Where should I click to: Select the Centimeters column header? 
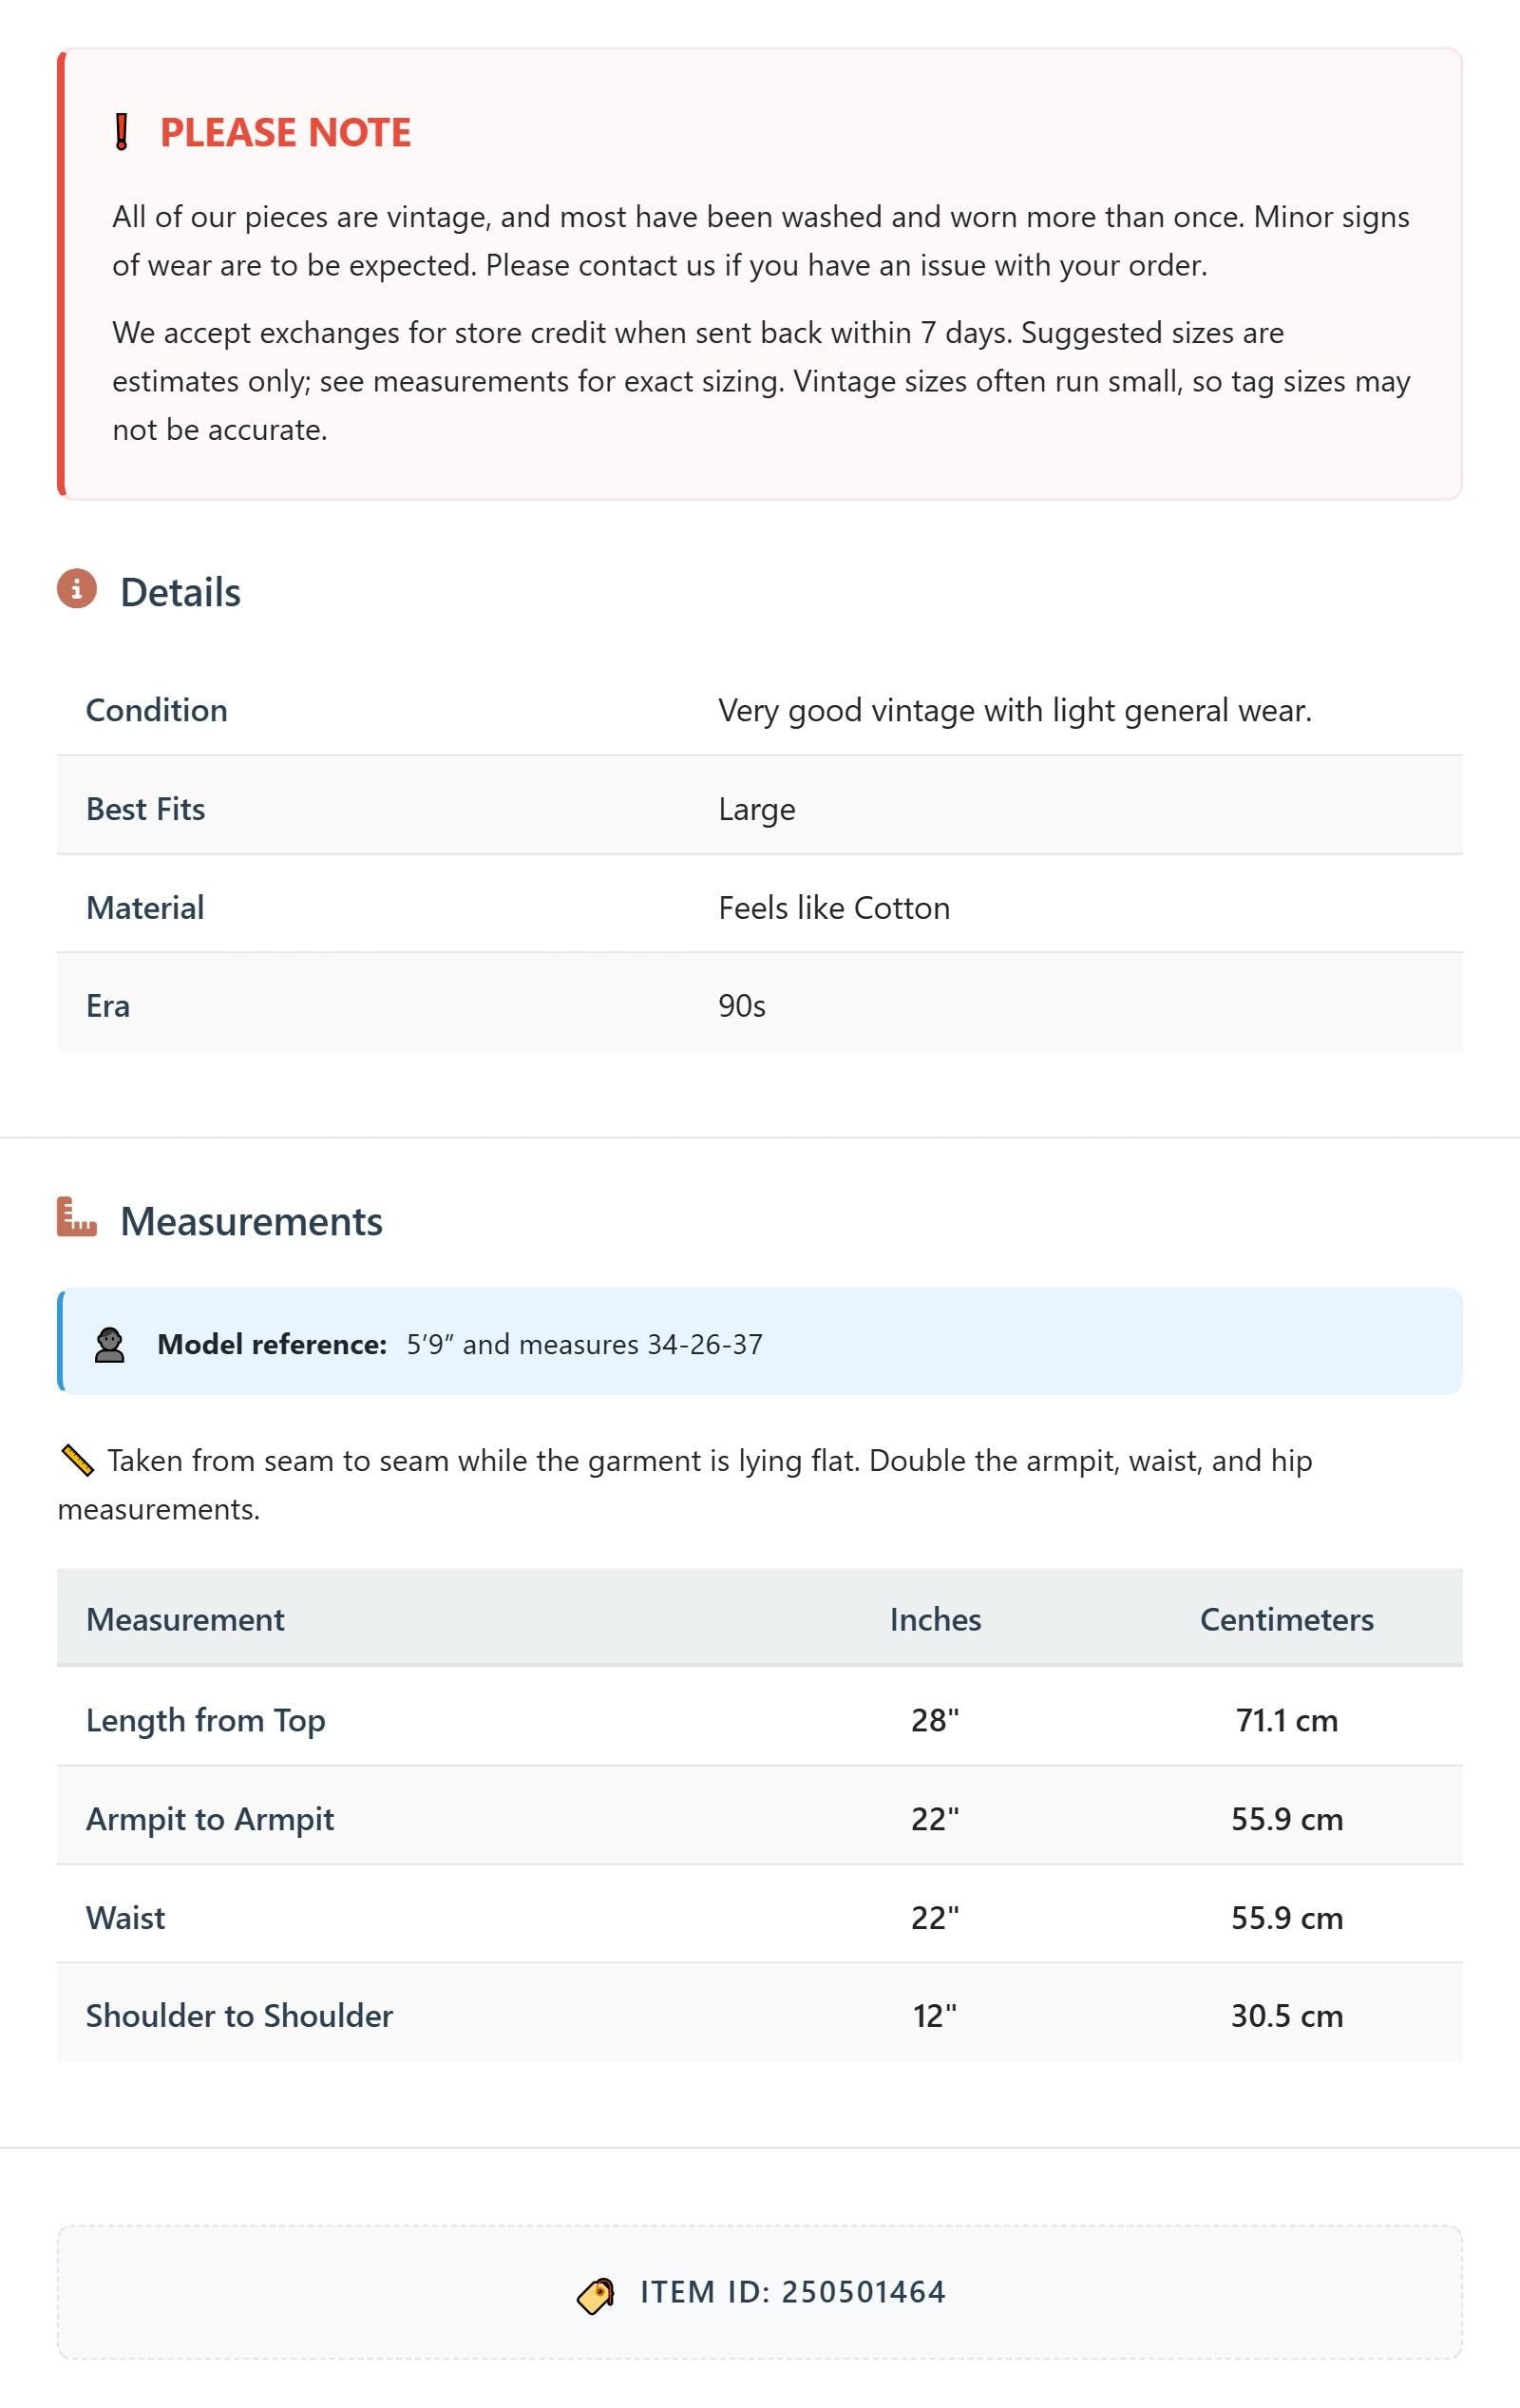1286,1619
